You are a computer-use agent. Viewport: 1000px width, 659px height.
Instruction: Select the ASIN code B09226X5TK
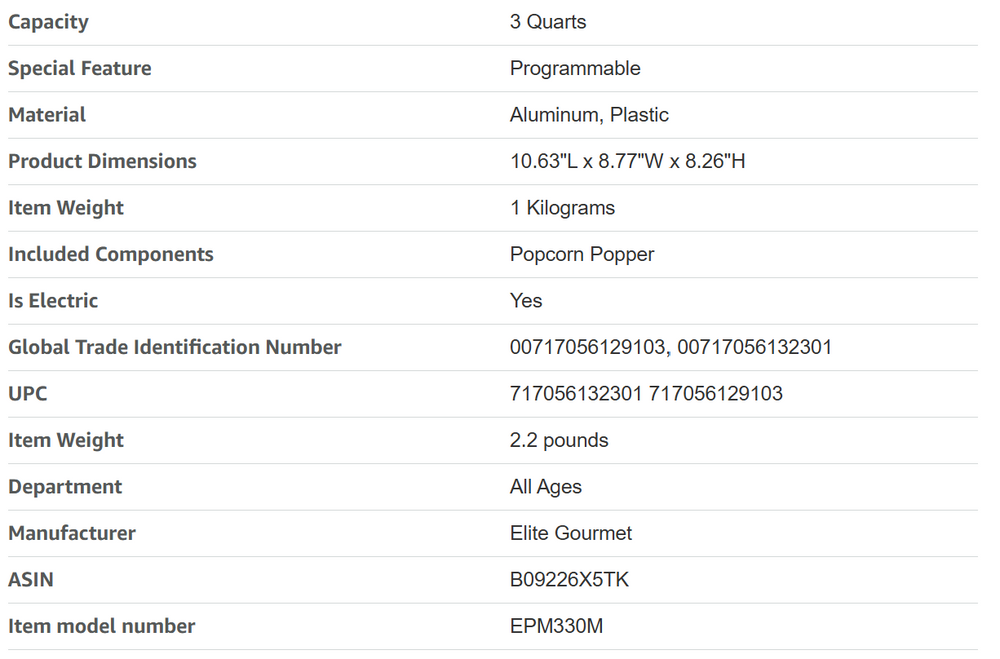[x=570, y=580]
